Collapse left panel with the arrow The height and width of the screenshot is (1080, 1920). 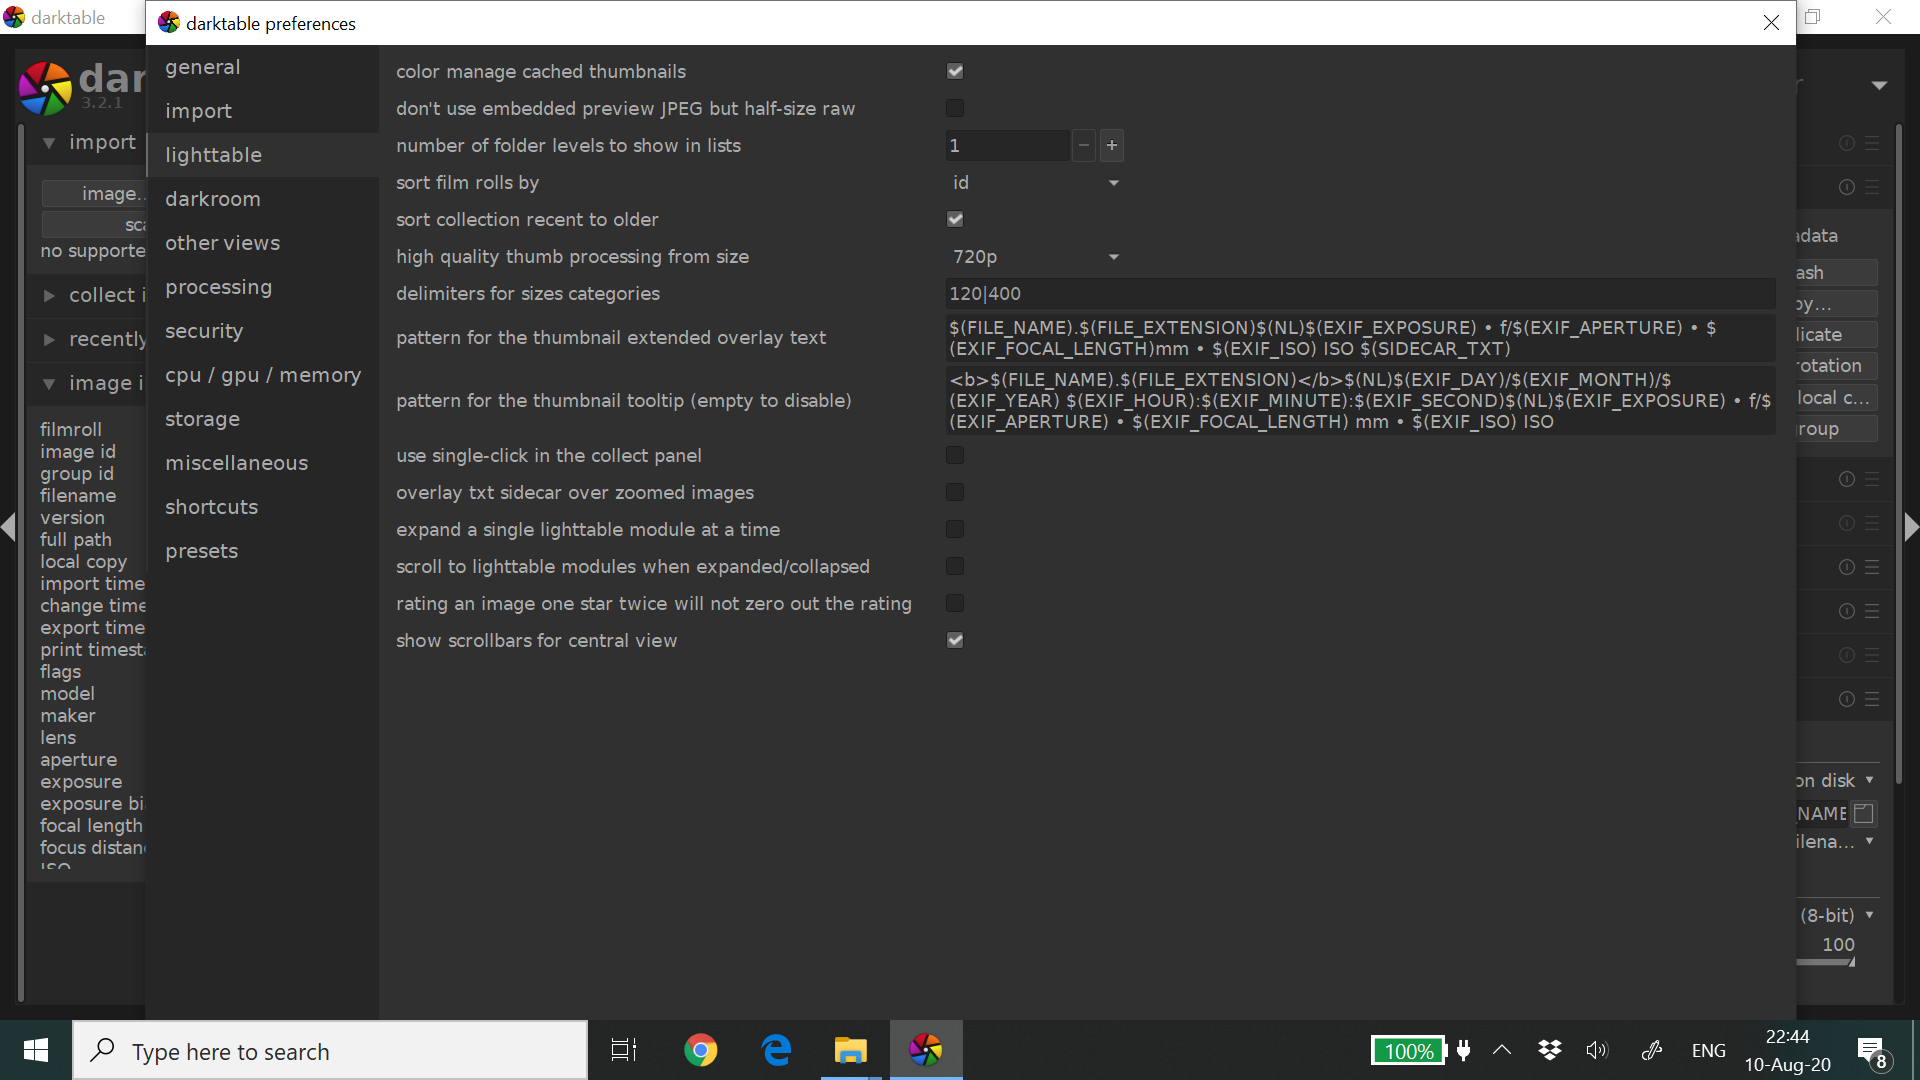point(8,527)
